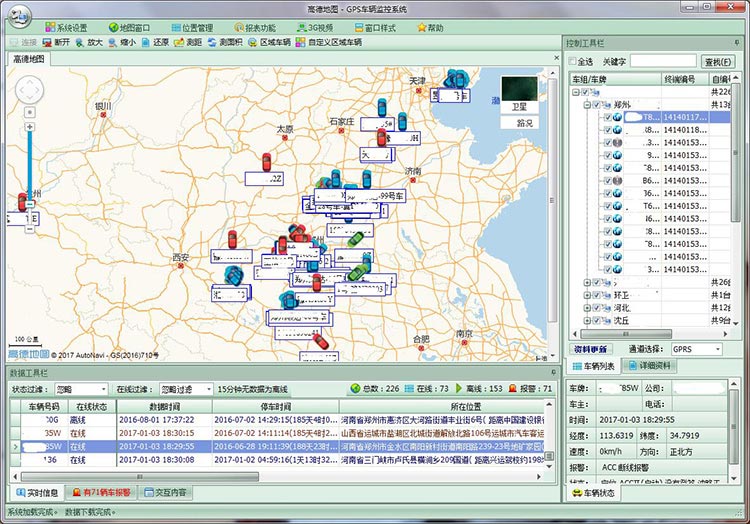Open the 报表功能 menu
This screenshot has height=524, width=750.
click(x=255, y=28)
